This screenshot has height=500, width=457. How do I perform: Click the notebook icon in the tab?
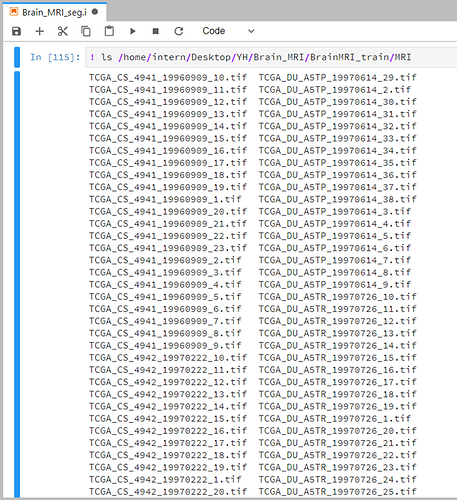[14, 12]
